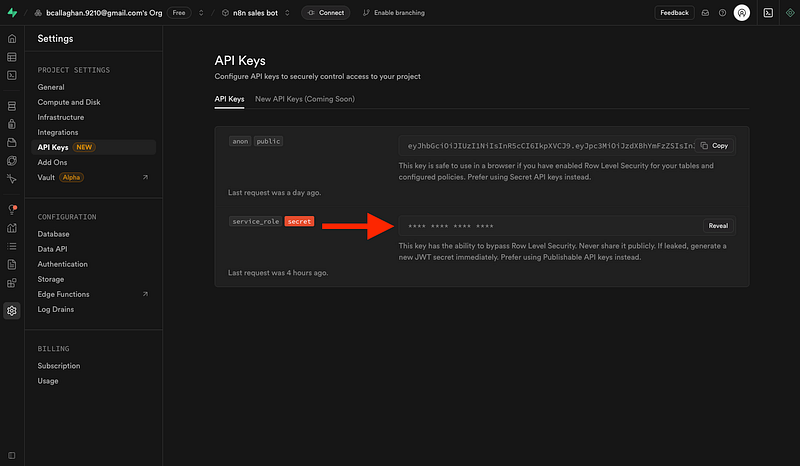Open the Home icon in the sidebar

(x=11, y=39)
